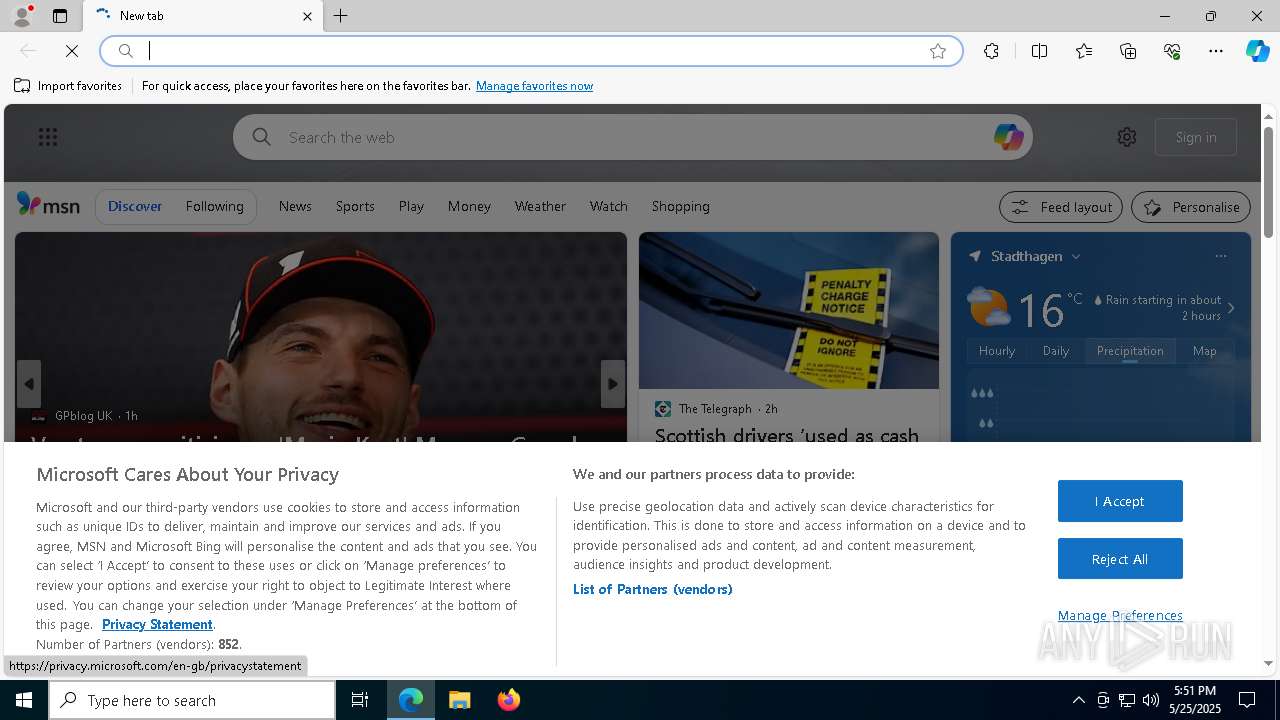Open the Shopping section
The height and width of the screenshot is (720, 1280).
(x=680, y=206)
